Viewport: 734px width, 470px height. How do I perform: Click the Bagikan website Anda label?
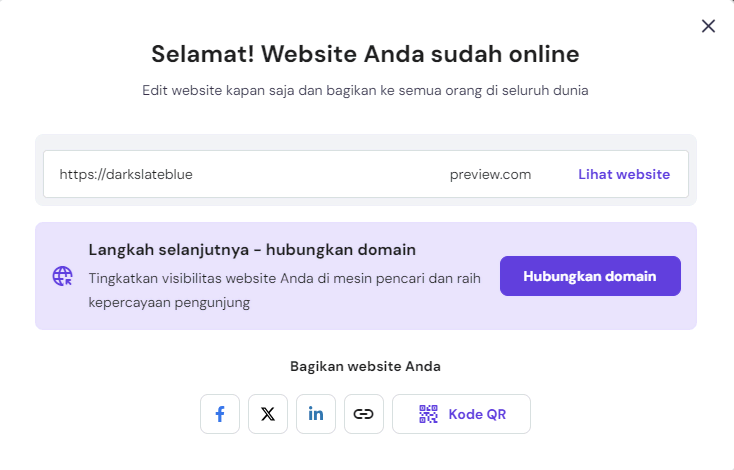coord(365,366)
